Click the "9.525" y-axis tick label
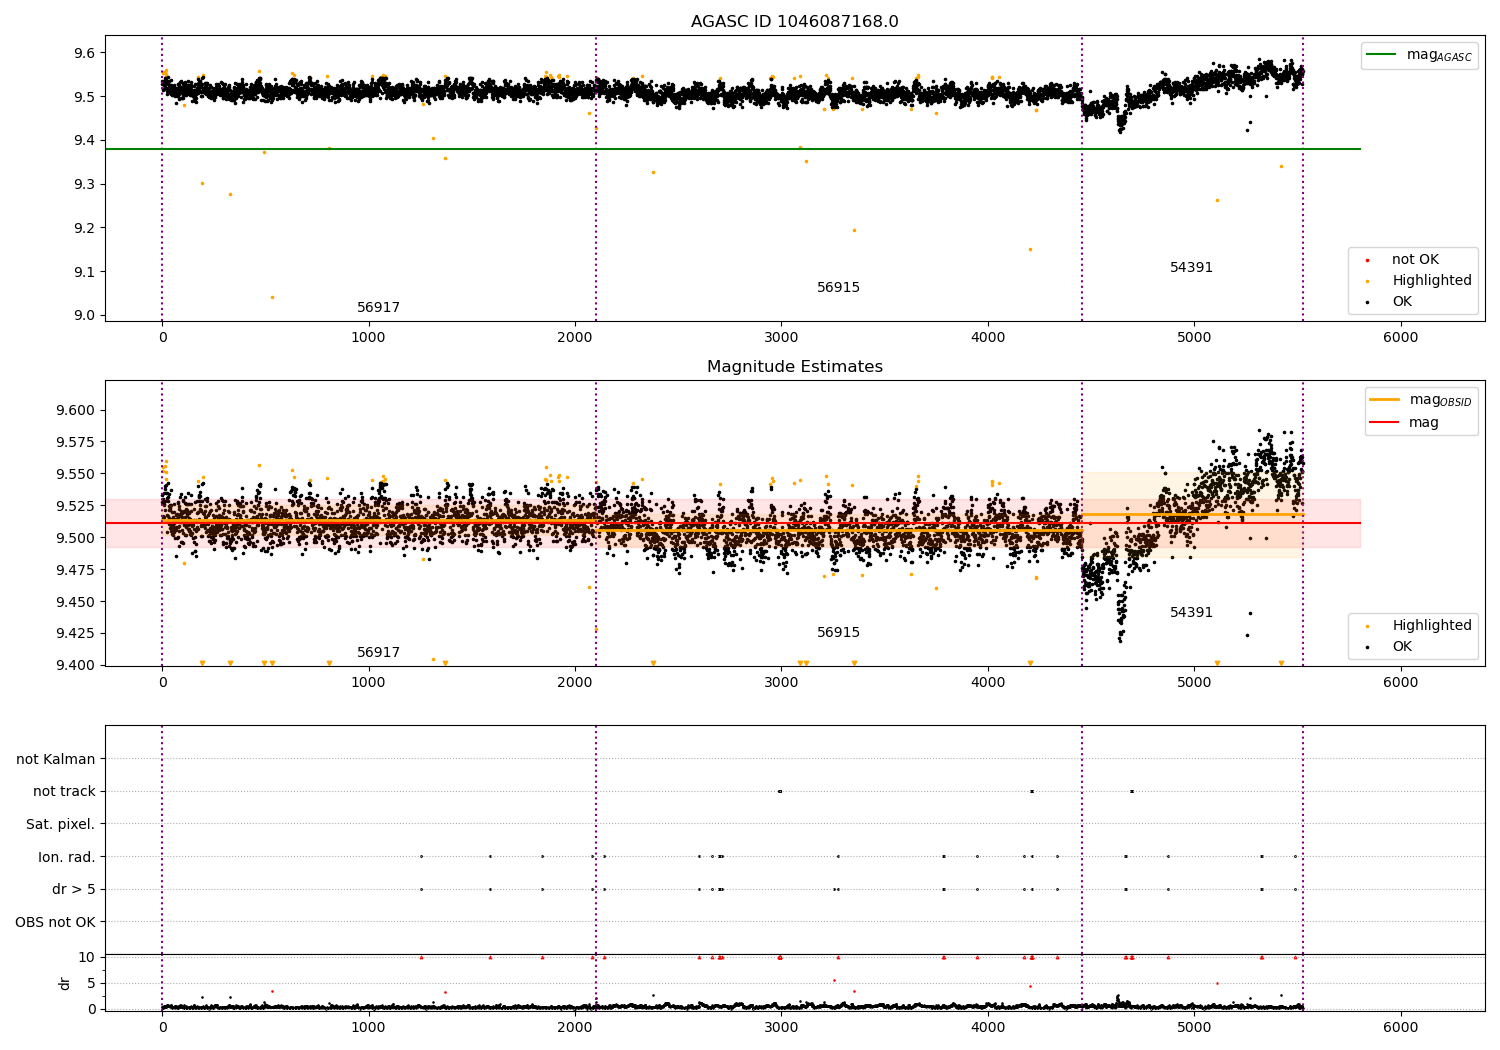This screenshot has width=1500, height=1050. pyautogui.click(x=77, y=507)
